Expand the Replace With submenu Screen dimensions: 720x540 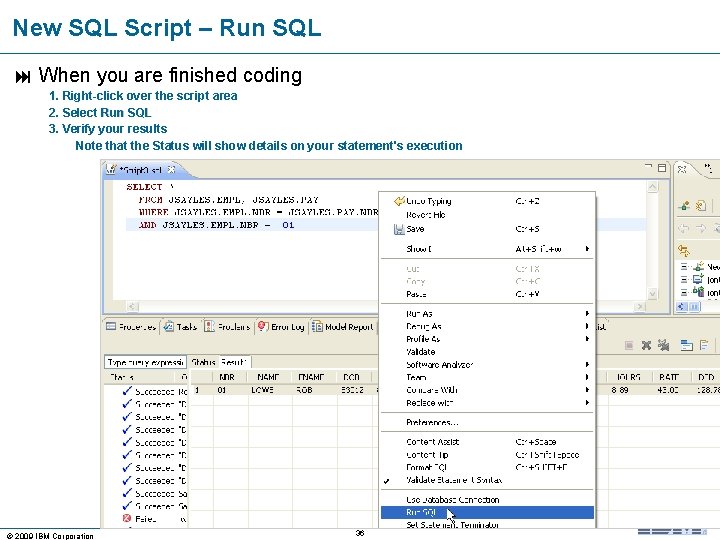pos(487,403)
